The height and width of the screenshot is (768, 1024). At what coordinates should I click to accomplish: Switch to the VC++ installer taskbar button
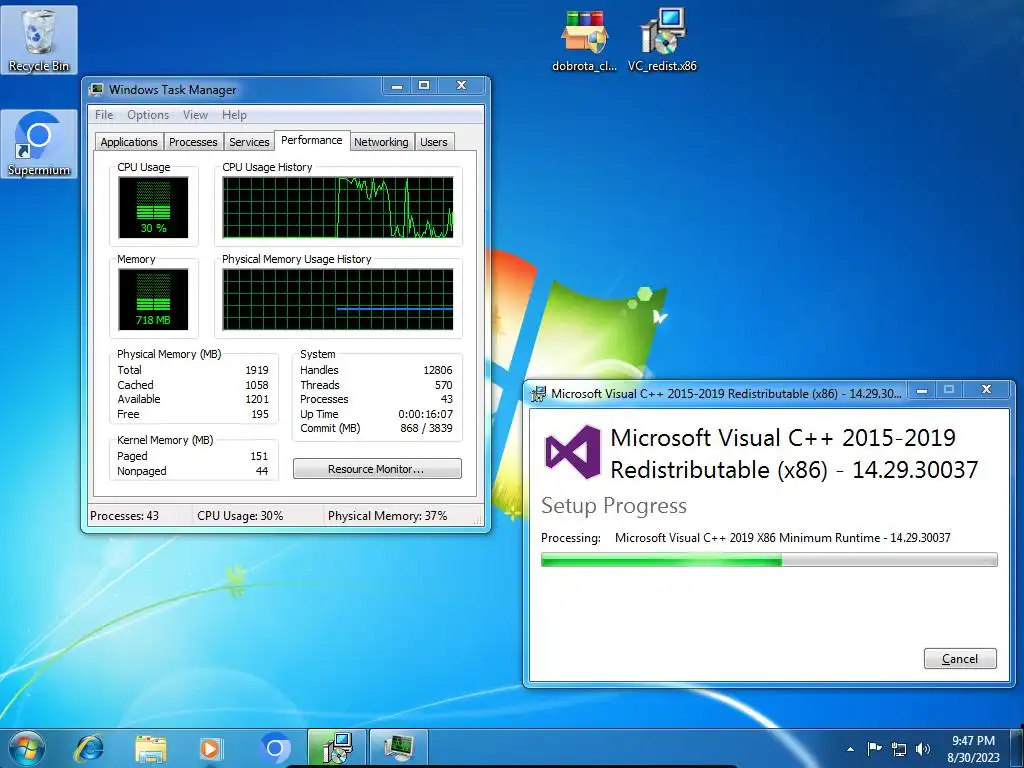(337, 748)
